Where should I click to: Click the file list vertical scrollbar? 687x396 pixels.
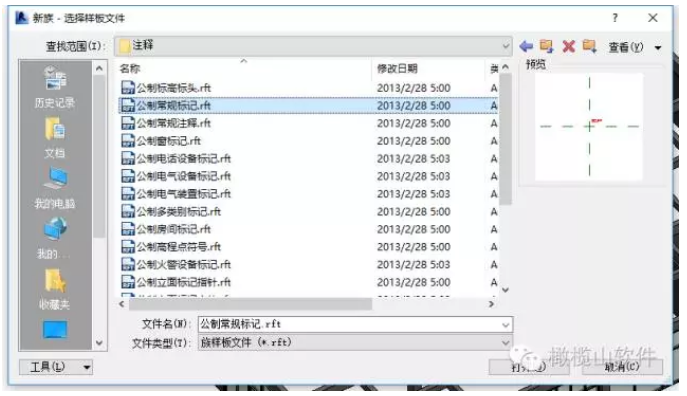tap(506, 139)
